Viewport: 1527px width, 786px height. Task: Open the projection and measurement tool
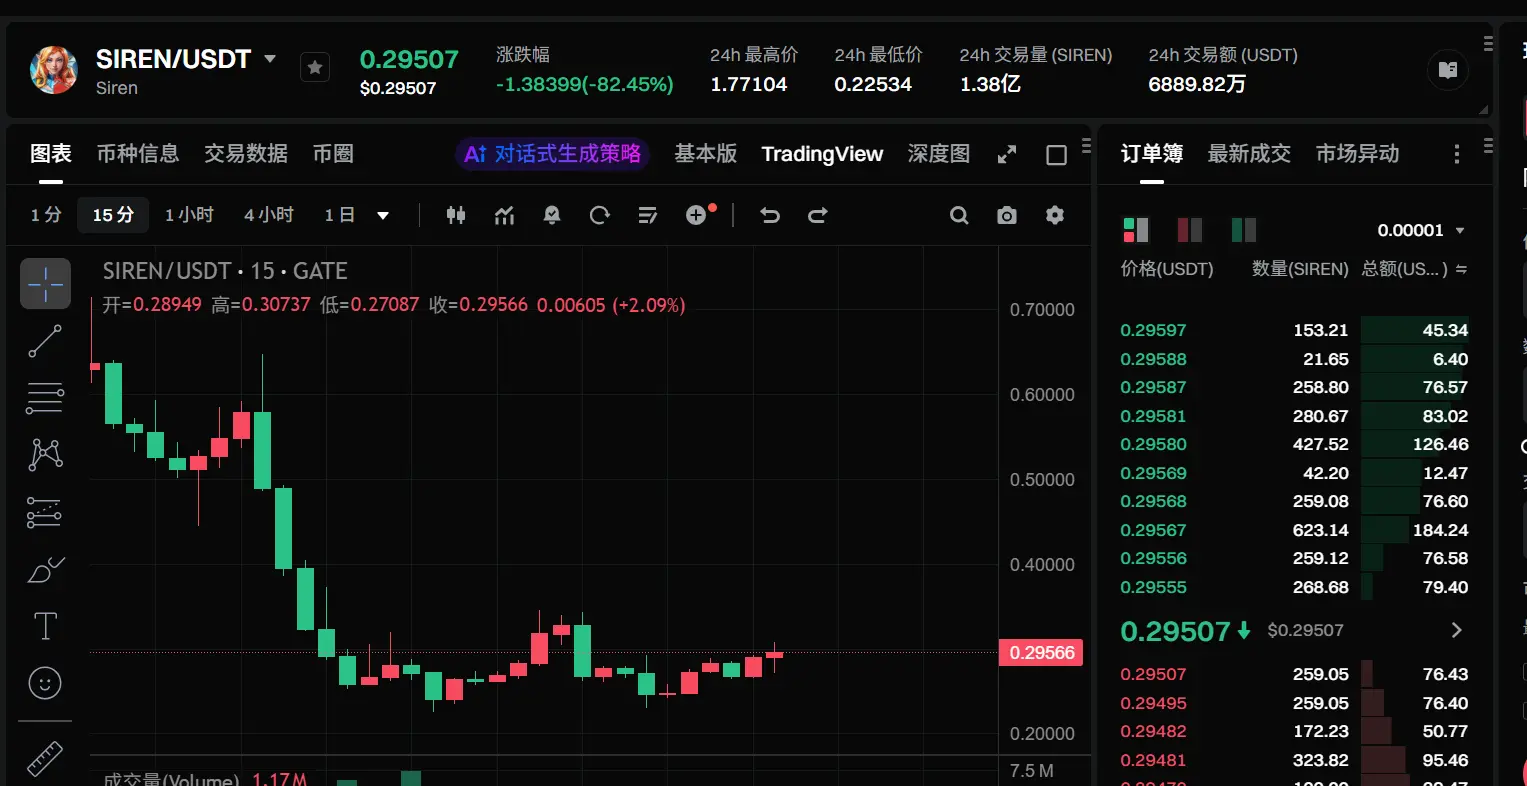(x=45, y=512)
